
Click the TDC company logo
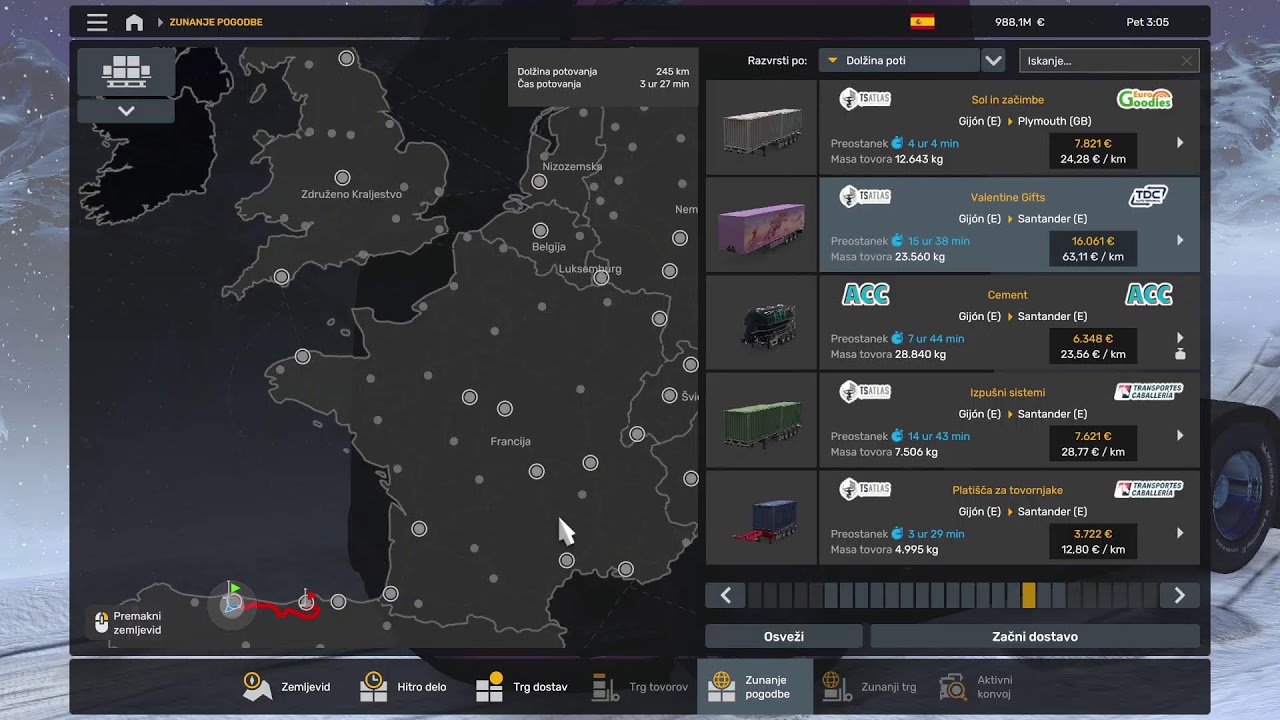pos(1148,197)
